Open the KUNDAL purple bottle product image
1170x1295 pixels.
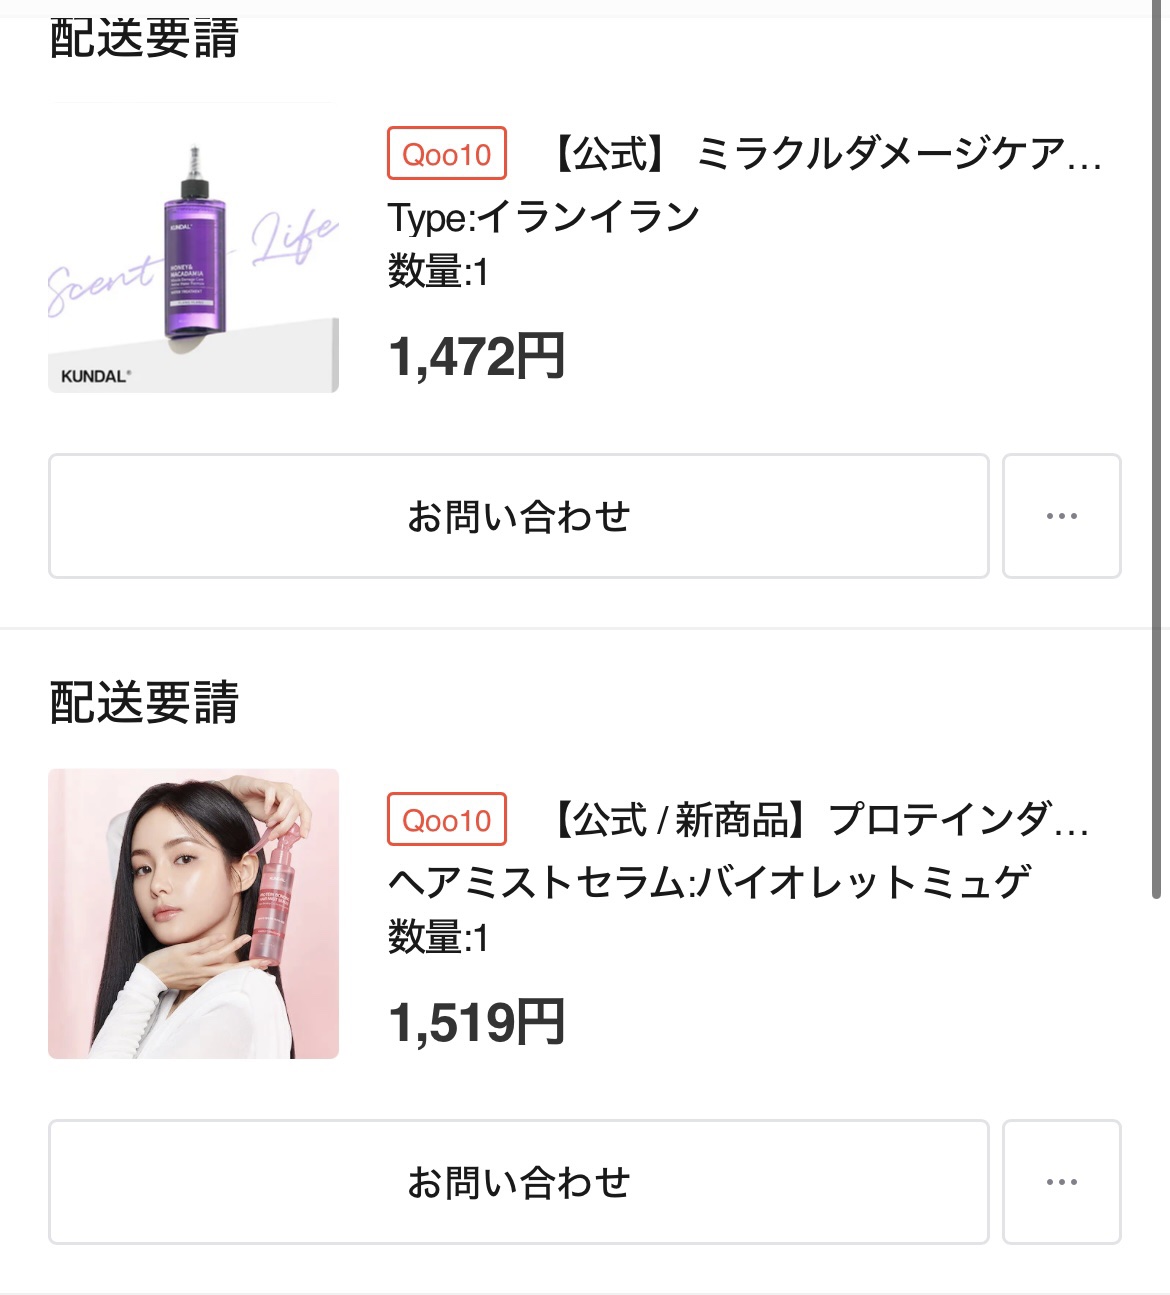(x=193, y=247)
